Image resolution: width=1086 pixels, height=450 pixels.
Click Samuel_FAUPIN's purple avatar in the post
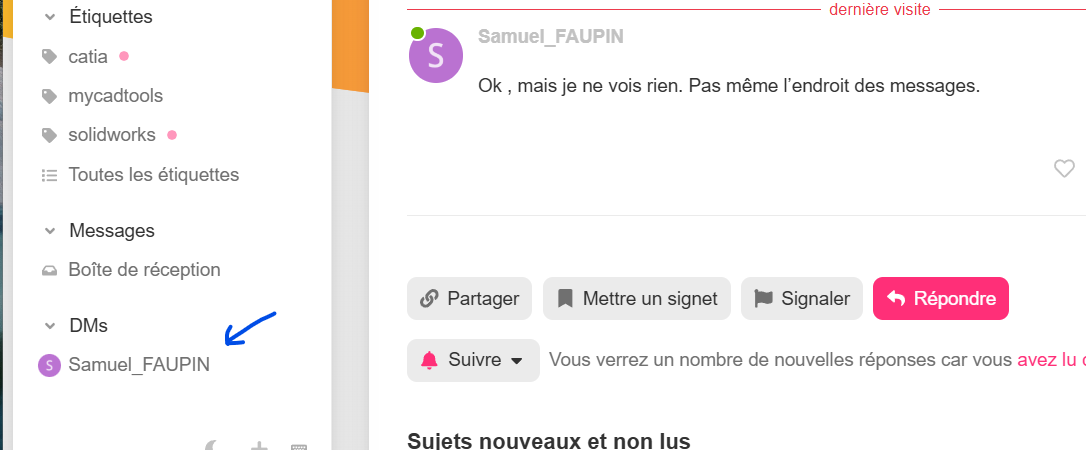pyautogui.click(x=436, y=56)
